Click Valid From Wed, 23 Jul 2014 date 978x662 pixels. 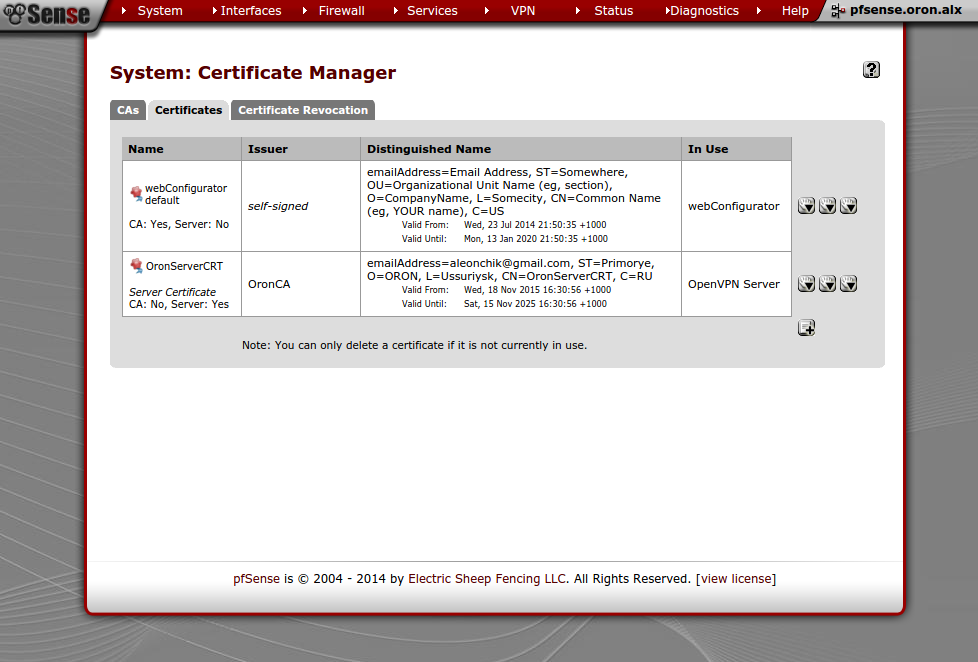pyautogui.click(x=535, y=225)
